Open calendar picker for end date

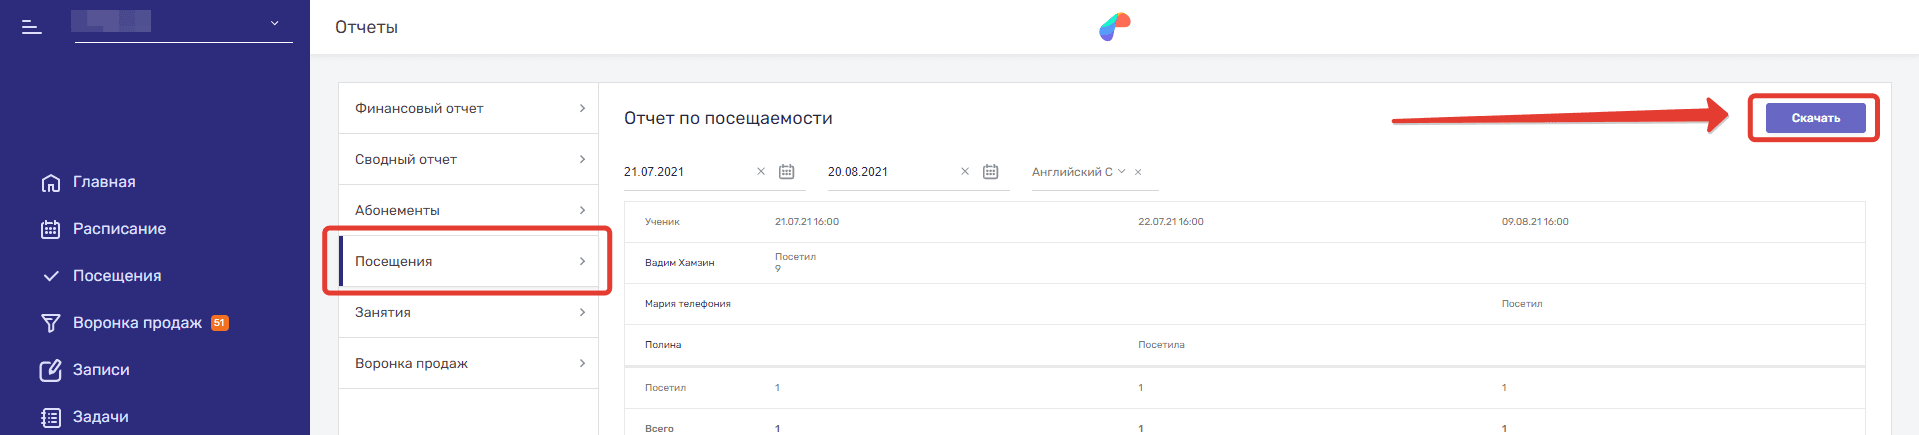pos(990,172)
